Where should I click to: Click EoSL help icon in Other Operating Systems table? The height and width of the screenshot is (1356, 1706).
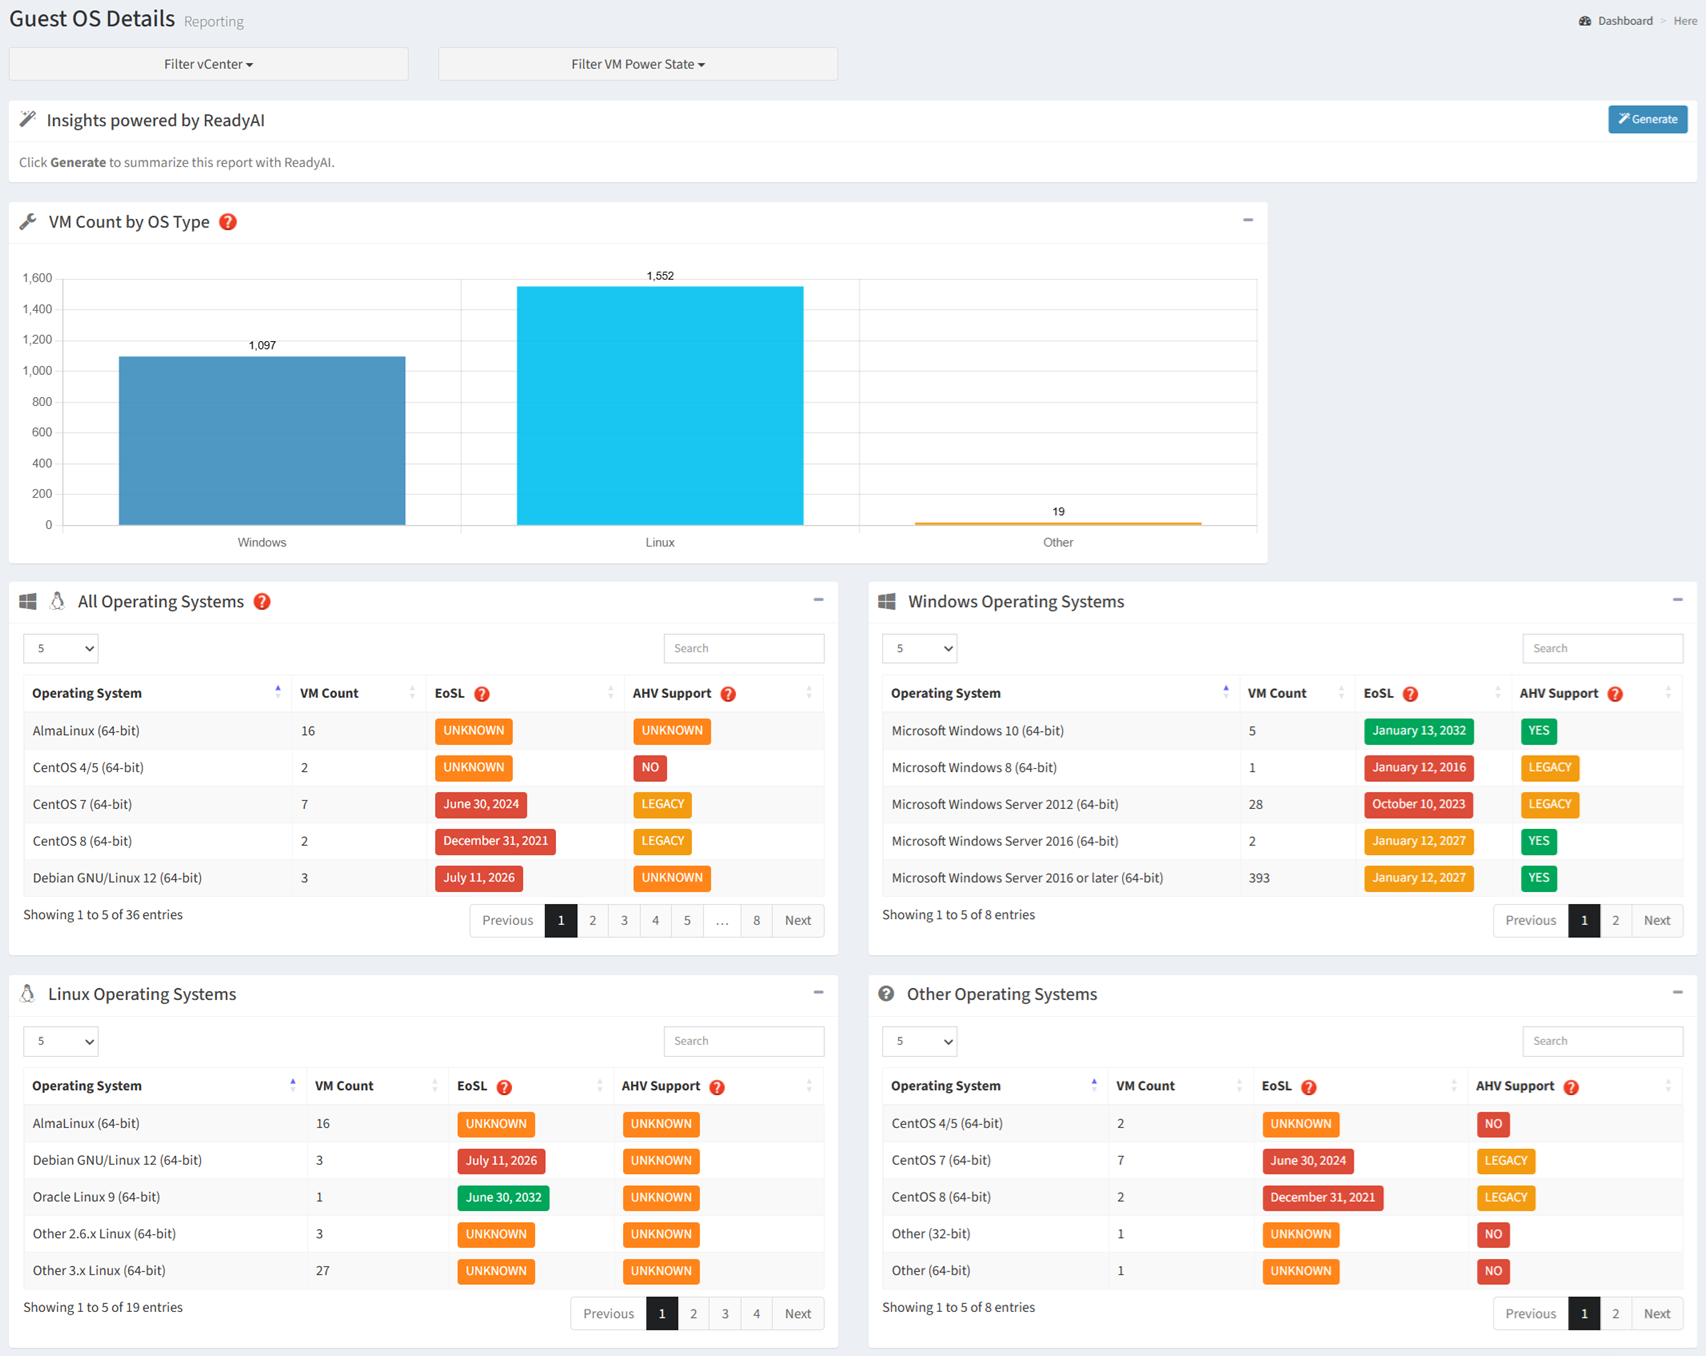[x=1308, y=1087]
